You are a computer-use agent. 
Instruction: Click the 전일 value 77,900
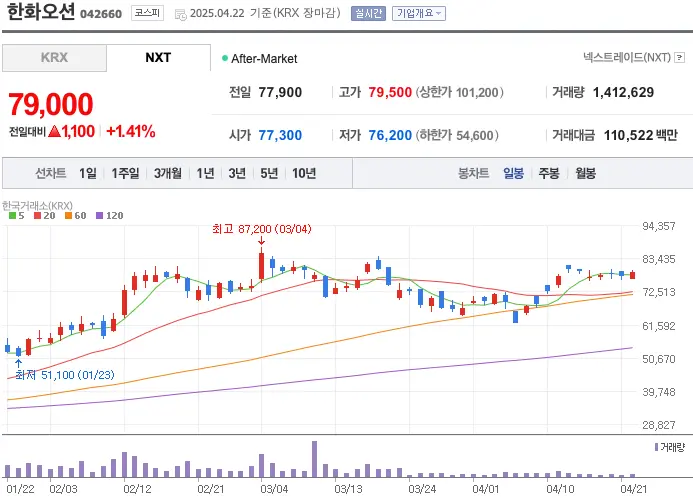pos(280,92)
